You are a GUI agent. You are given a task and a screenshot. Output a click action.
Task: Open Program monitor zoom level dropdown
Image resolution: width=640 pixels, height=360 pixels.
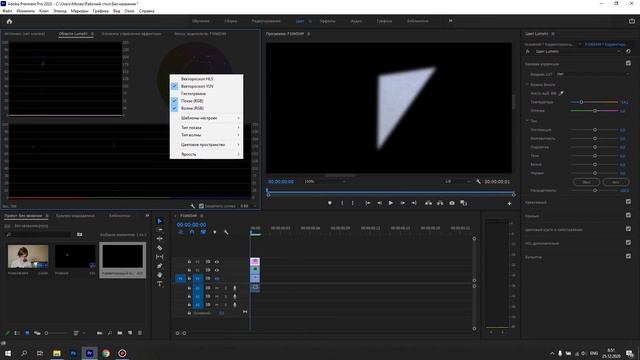click(325, 182)
